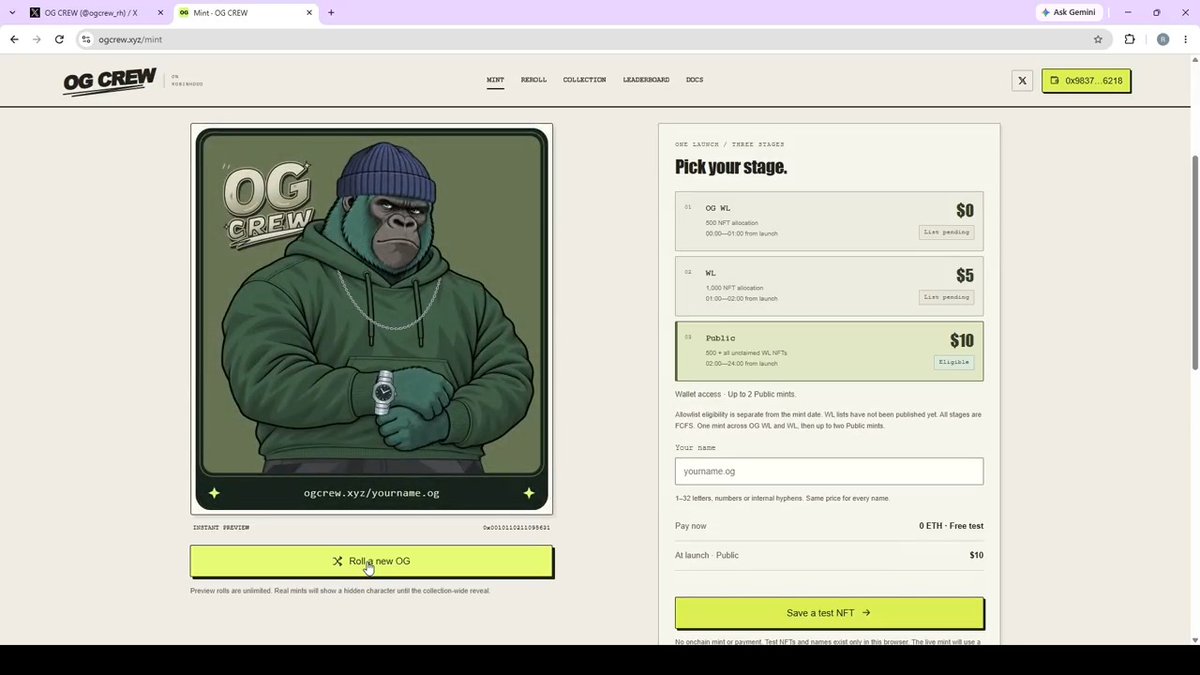This screenshot has height=675, width=1200.
Task: Select the WL $5 stage
Action: click(x=829, y=286)
